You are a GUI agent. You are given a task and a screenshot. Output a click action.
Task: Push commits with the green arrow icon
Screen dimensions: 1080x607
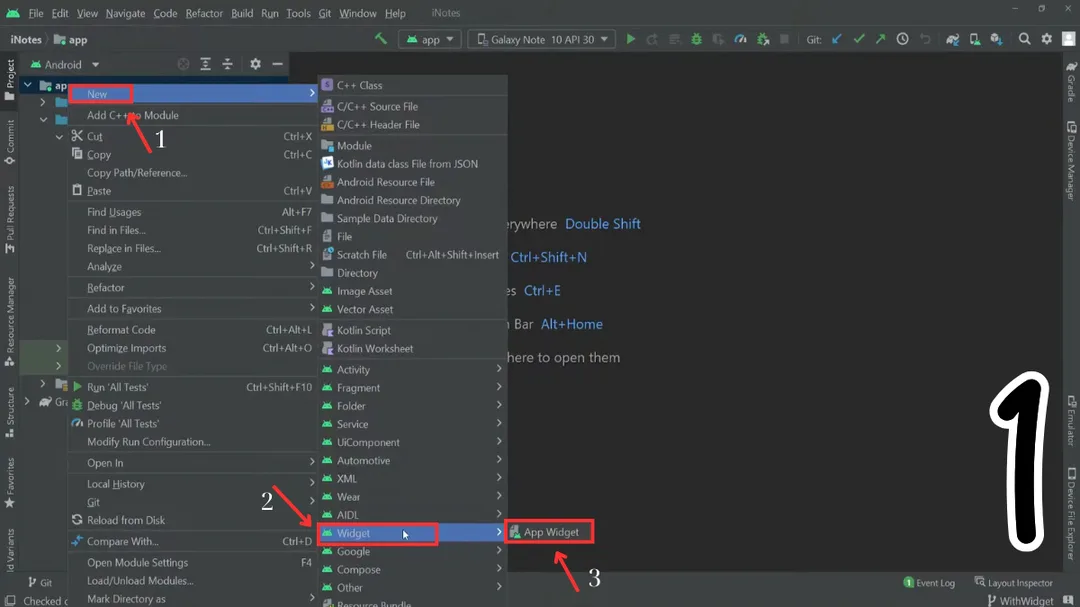[x=880, y=38]
